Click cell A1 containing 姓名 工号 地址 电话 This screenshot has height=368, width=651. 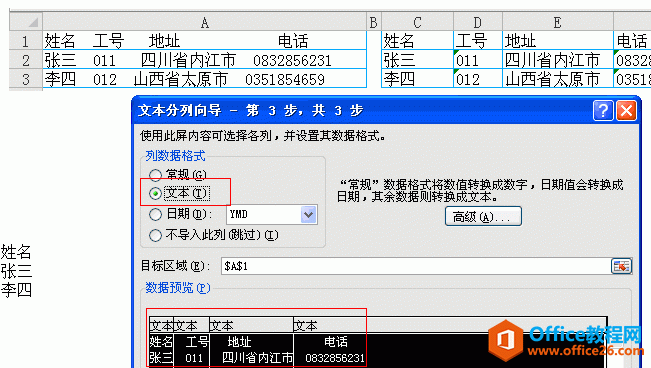click(x=205, y=41)
